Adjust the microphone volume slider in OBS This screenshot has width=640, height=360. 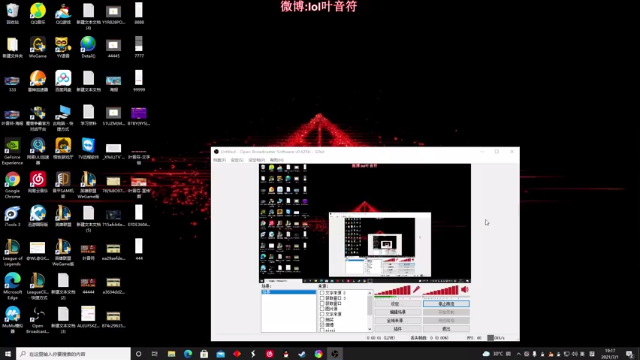point(392,290)
